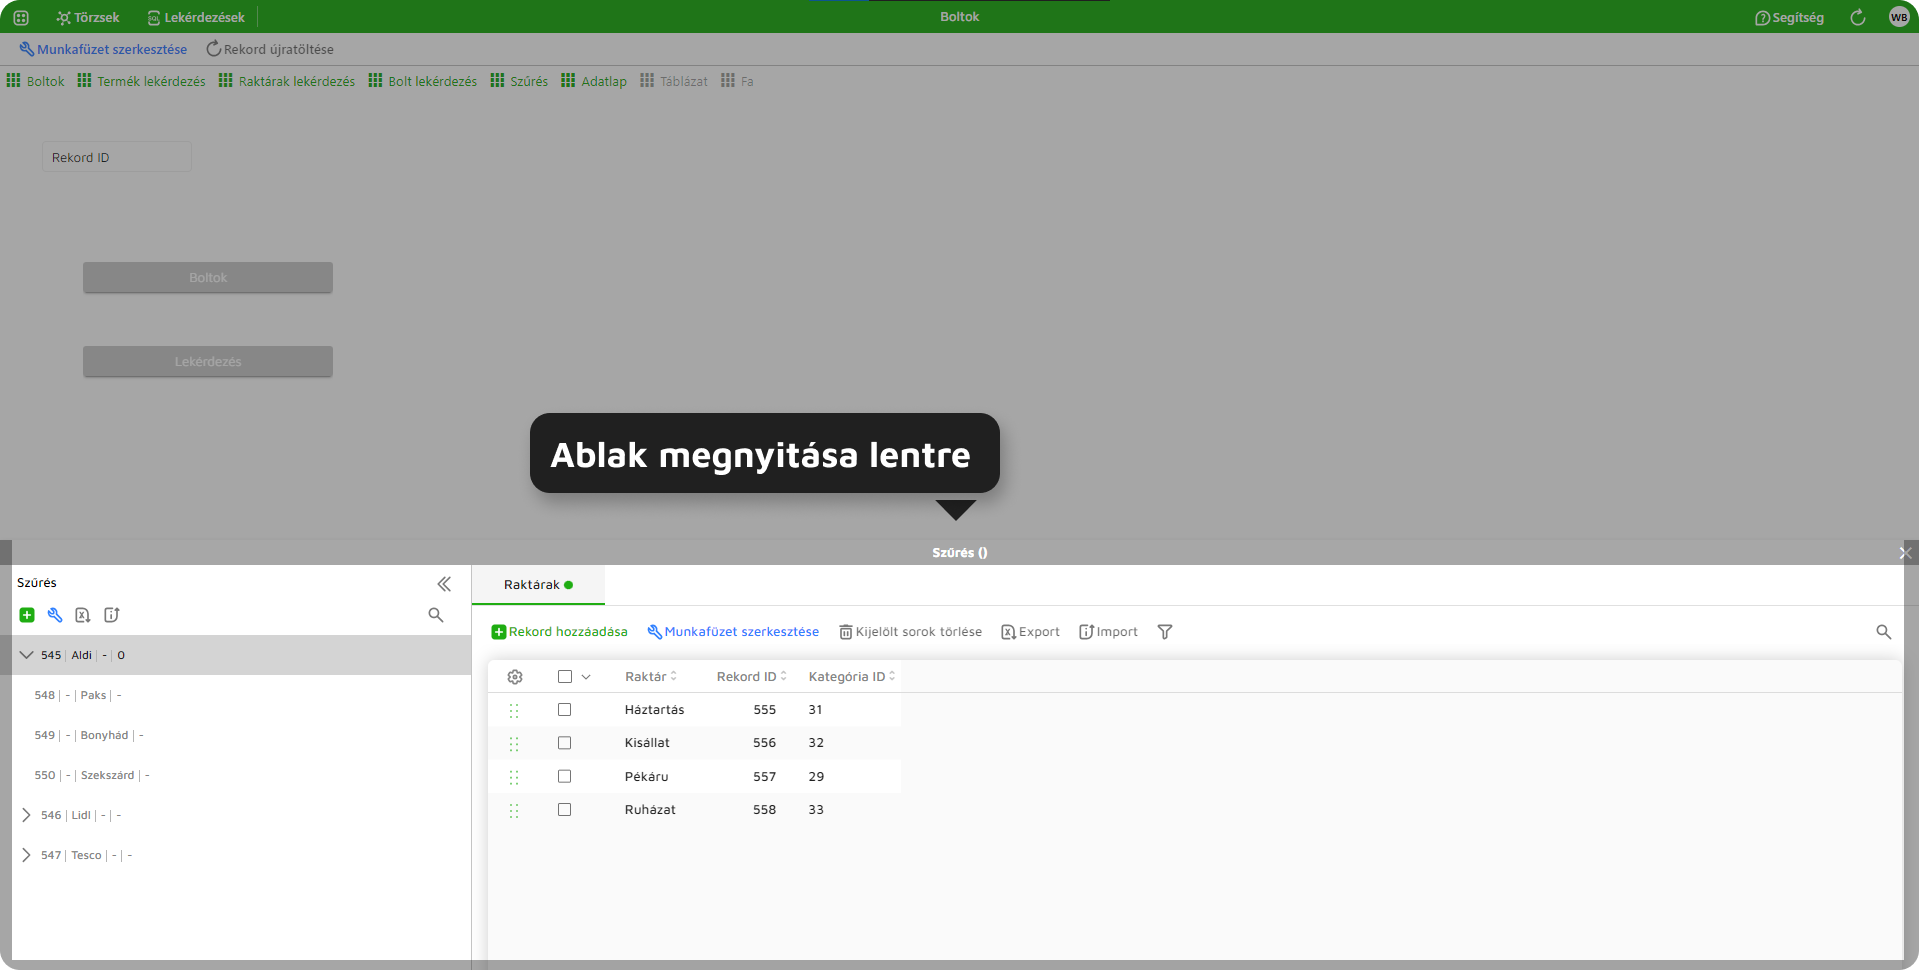Close the Szűrés bottom window
This screenshot has height=970, width=1919.
1905,553
